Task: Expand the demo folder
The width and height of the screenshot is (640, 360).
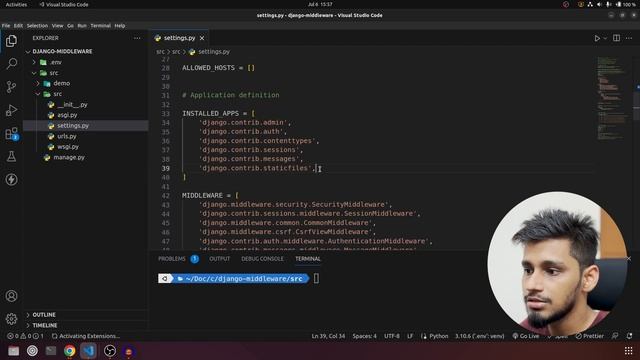Action: 62,83
